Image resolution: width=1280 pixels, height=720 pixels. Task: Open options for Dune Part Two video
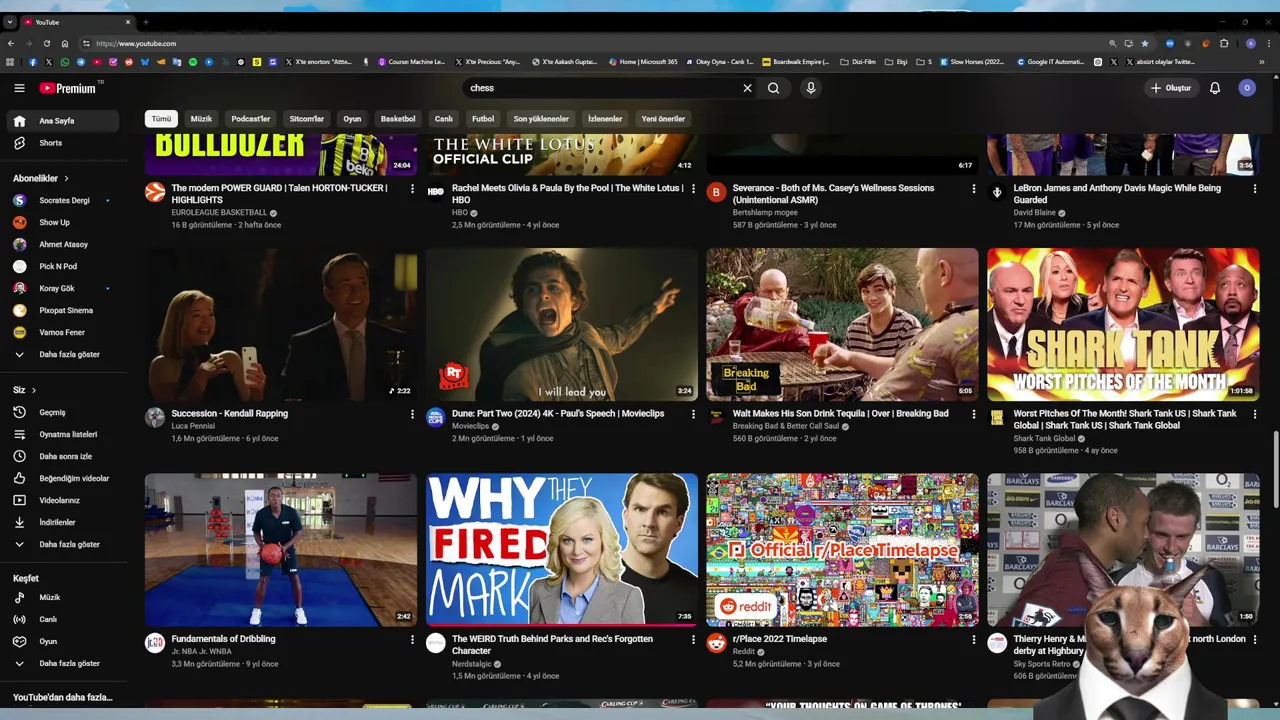click(693, 414)
